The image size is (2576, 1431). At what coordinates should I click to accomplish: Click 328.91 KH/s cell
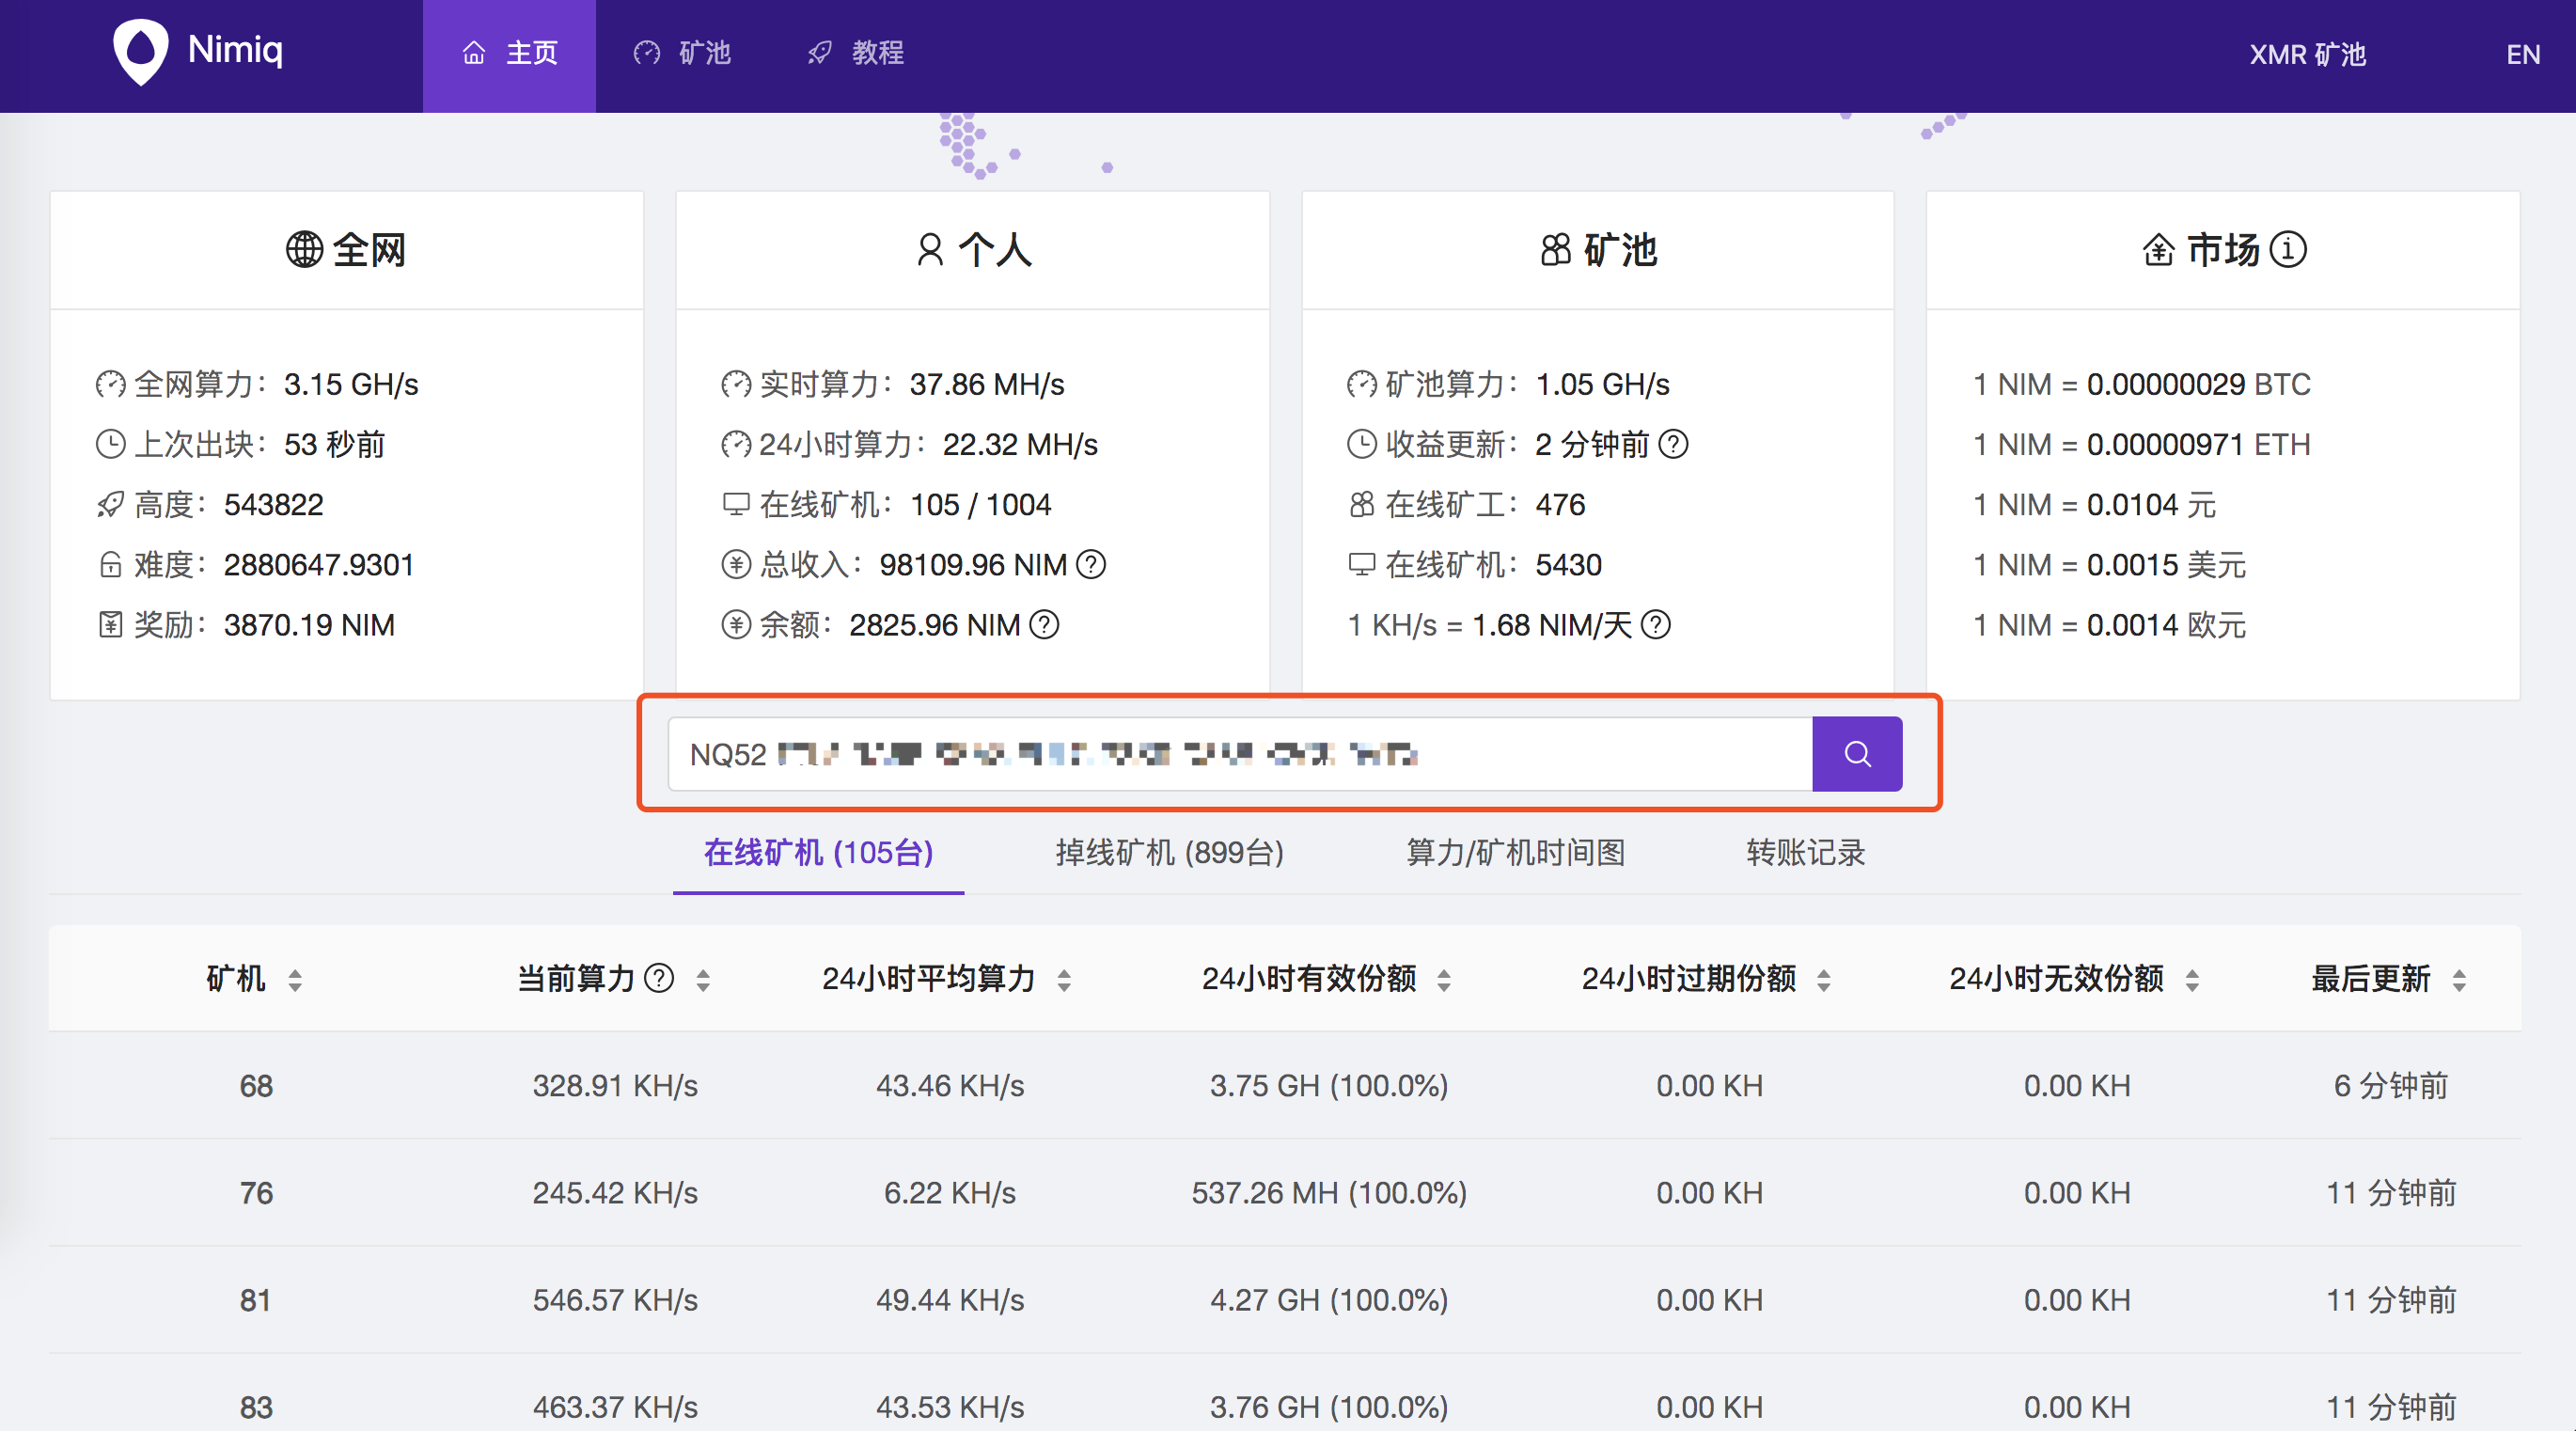click(615, 1086)
